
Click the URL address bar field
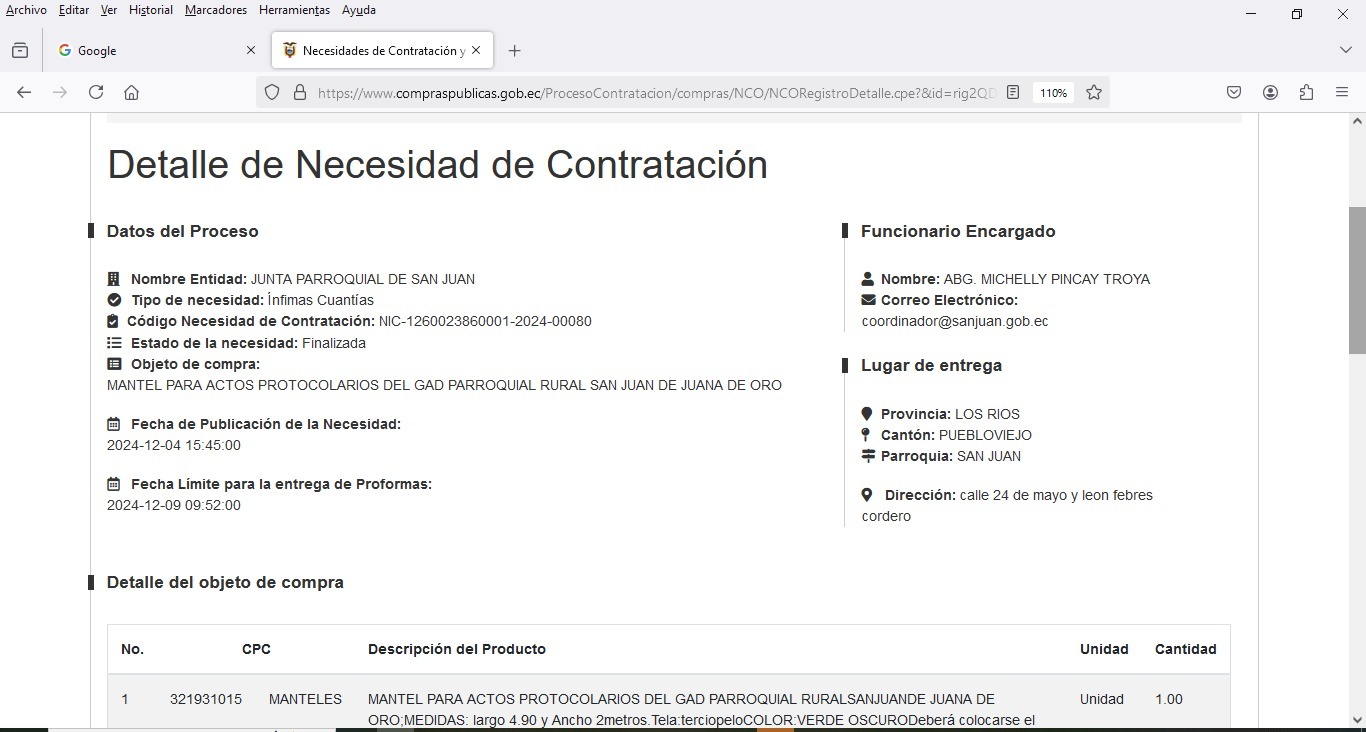(650, 92)
